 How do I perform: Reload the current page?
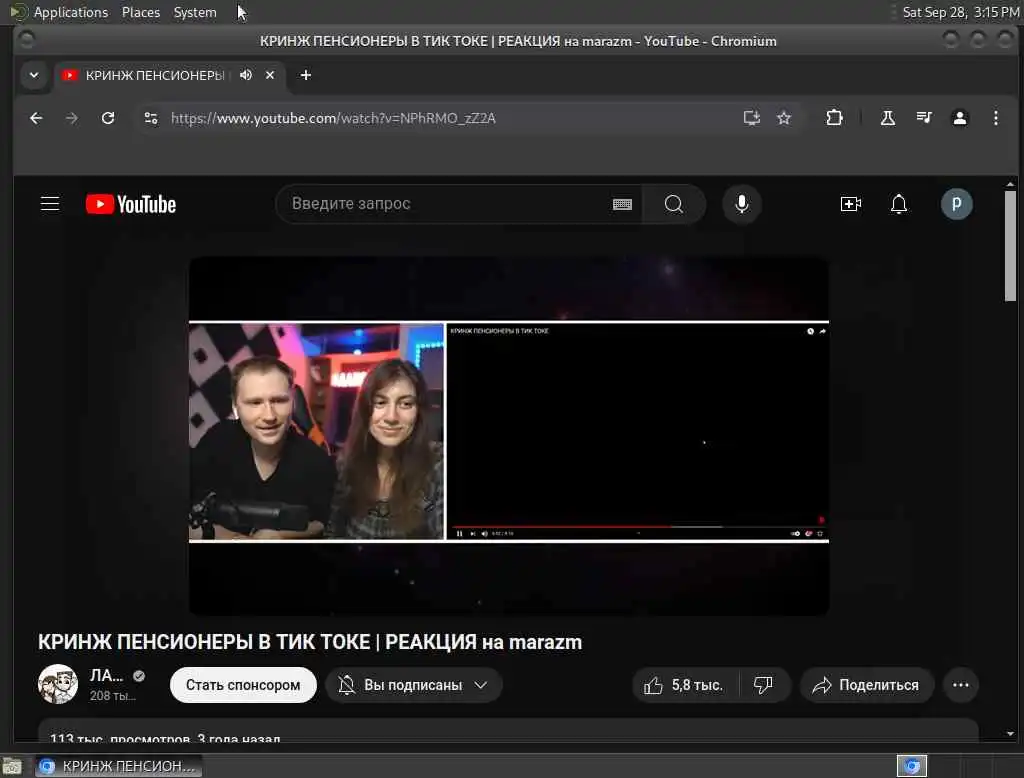tap(108, 118)
